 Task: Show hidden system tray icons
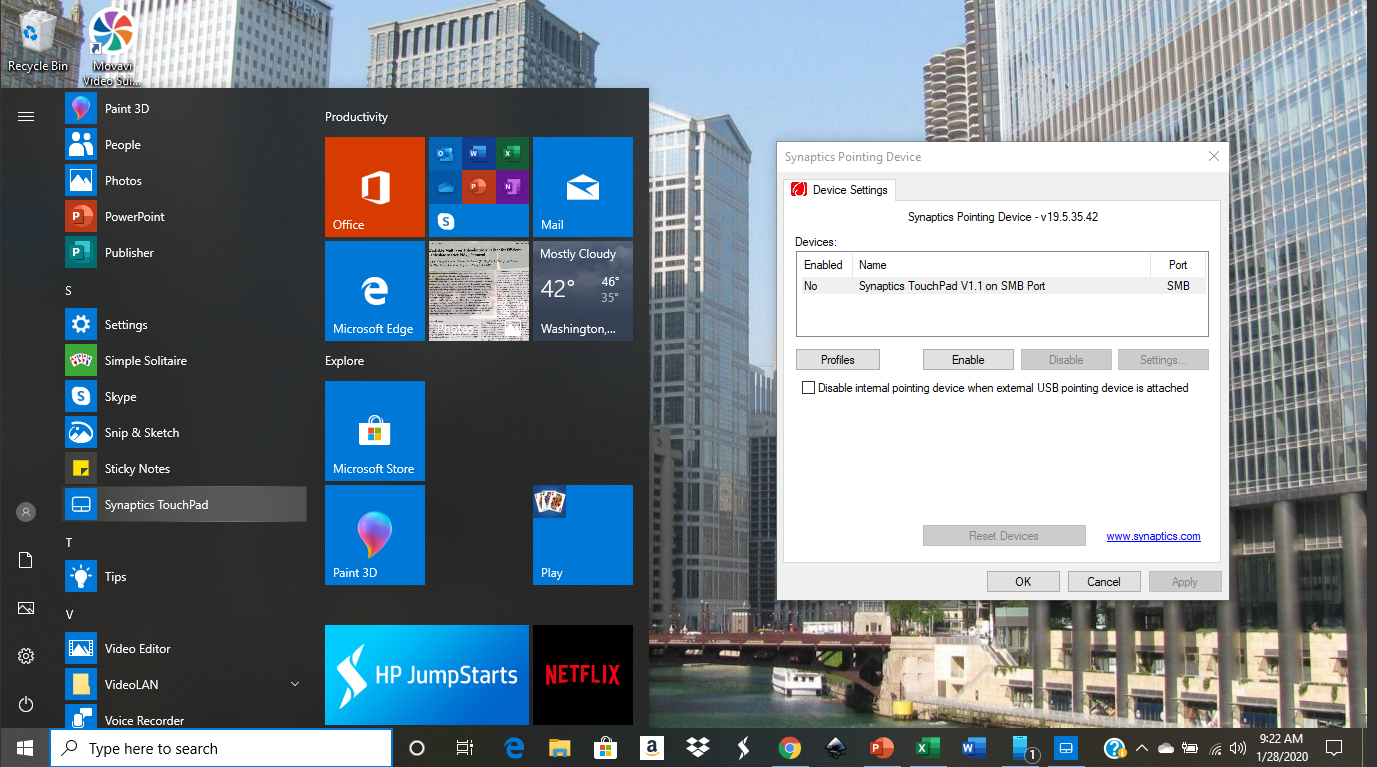click(1141, 748)
